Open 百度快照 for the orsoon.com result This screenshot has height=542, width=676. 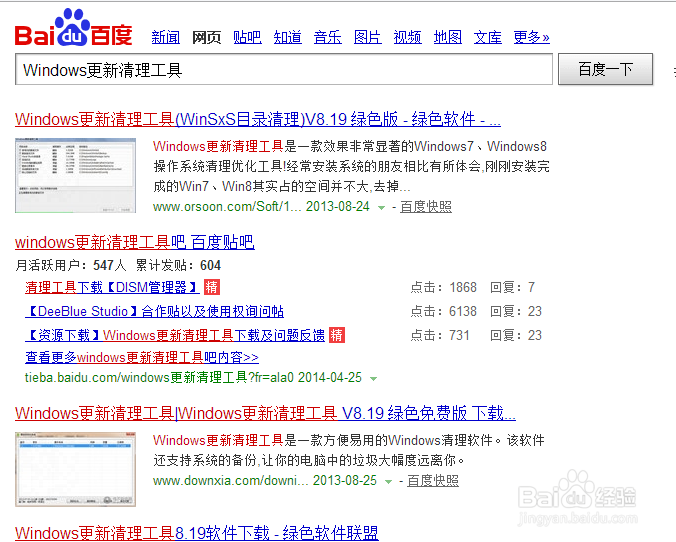[x=426, y=207]
